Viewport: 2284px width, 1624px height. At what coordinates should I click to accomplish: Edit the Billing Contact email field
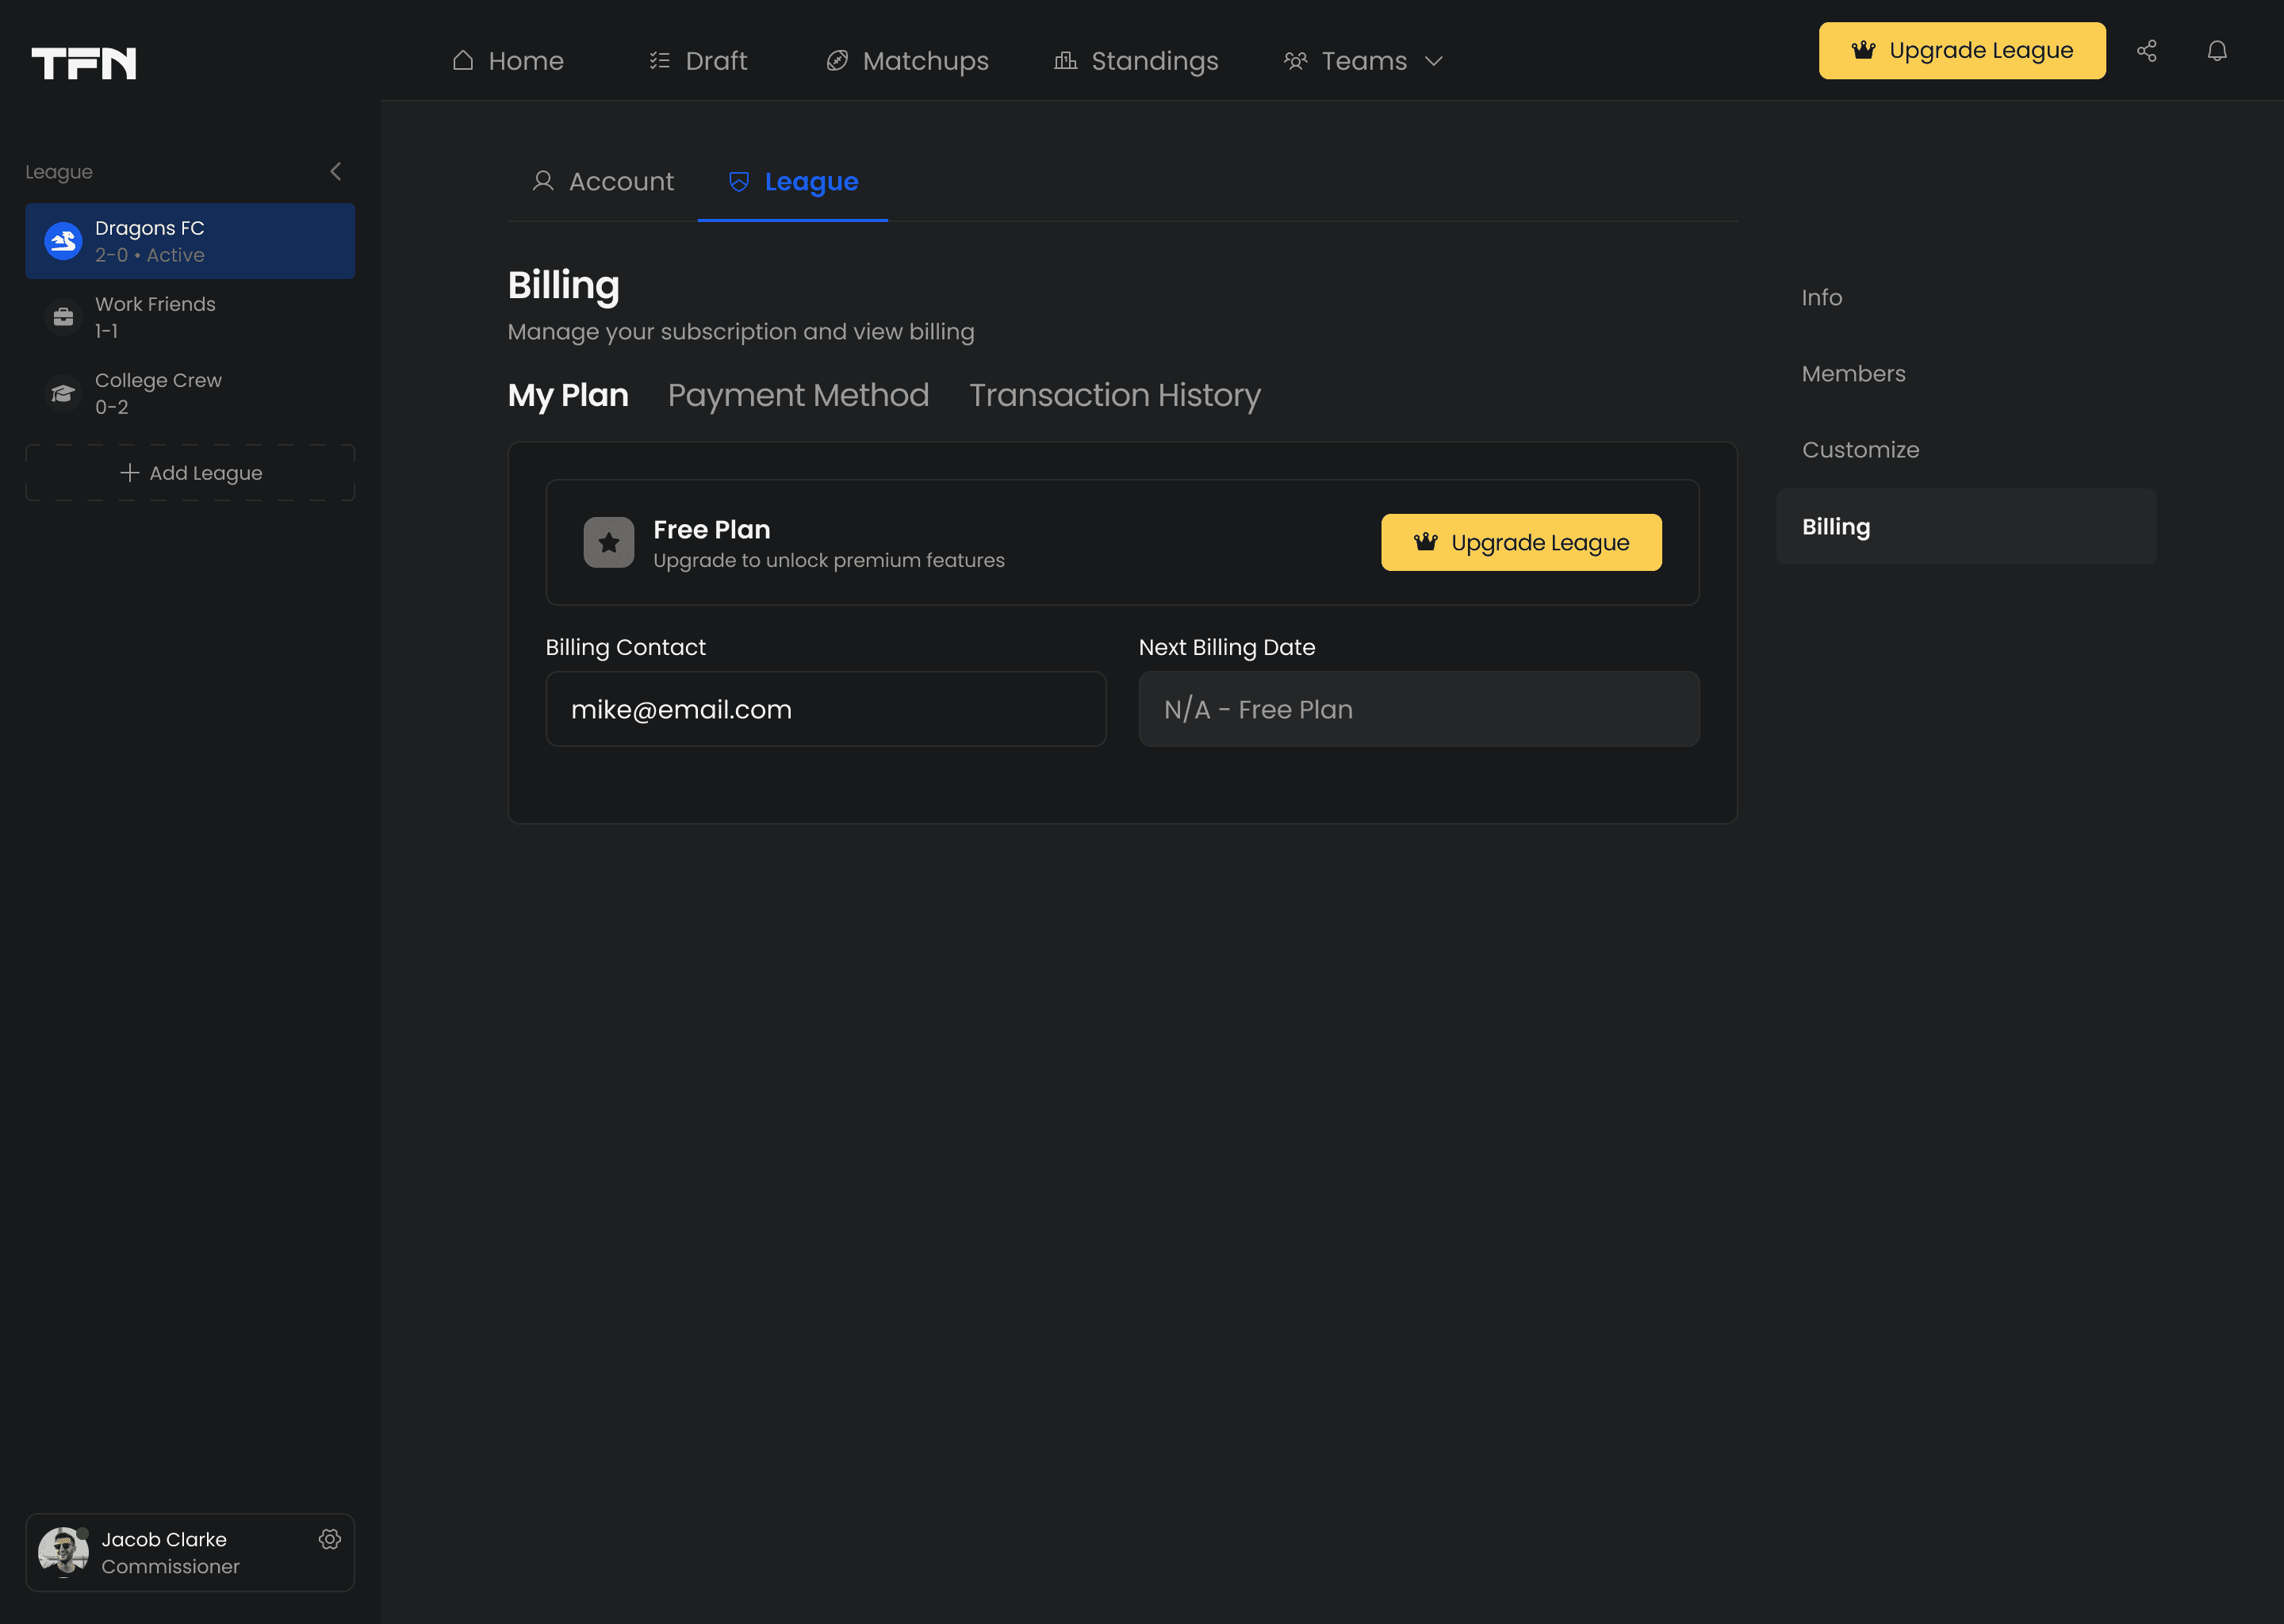coord(825,709)
